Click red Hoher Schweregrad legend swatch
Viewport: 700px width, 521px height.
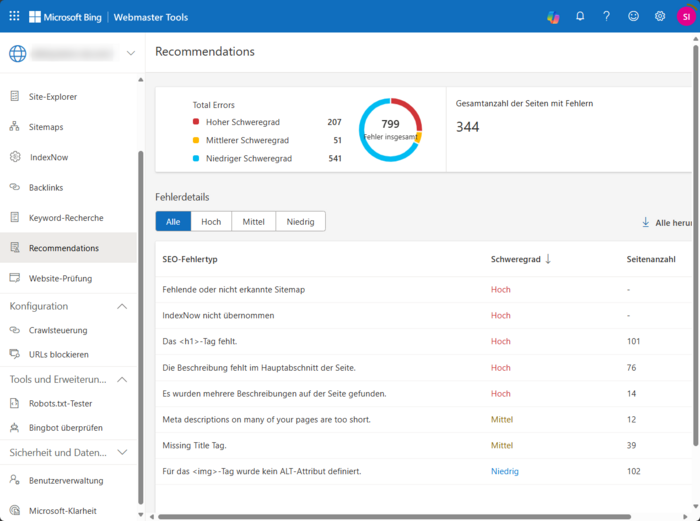[196, 121]
